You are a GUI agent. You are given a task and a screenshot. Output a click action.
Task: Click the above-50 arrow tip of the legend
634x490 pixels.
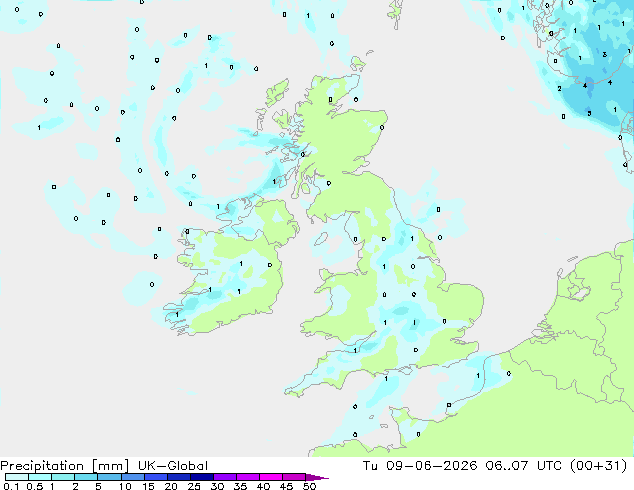pyautogui.click(x=317, y=477)
